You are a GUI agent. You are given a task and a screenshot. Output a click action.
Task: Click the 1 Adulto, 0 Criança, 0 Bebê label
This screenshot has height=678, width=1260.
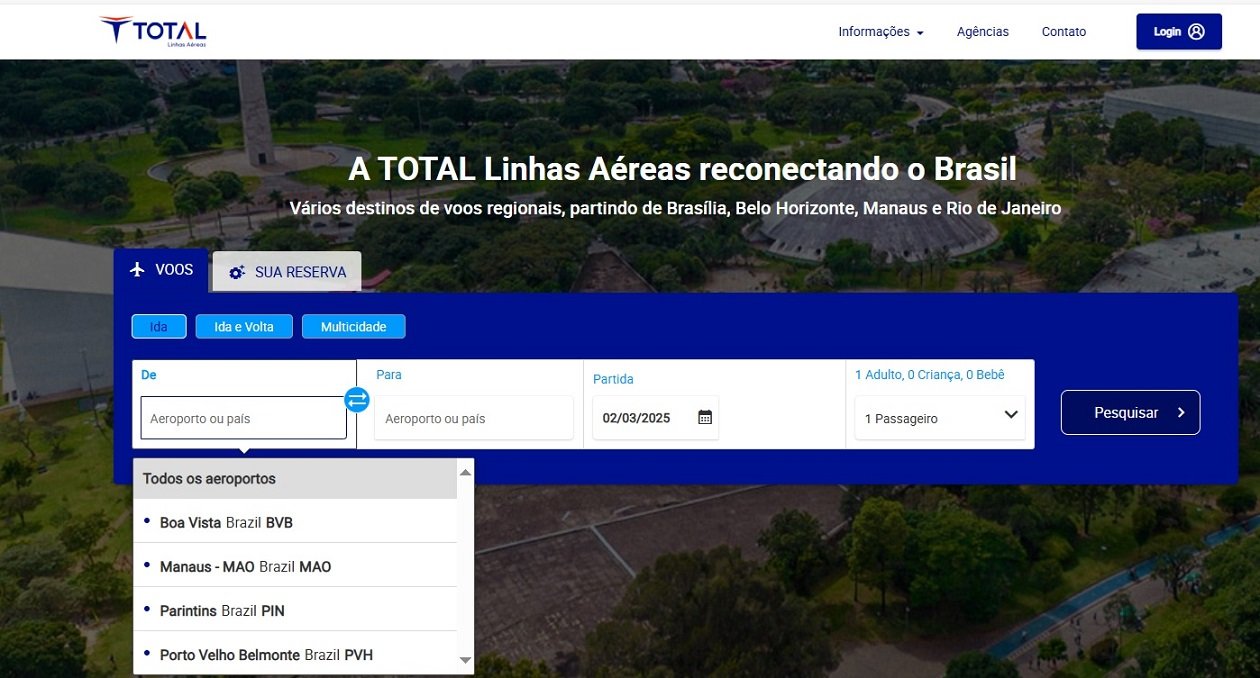[x=930, y=375]
